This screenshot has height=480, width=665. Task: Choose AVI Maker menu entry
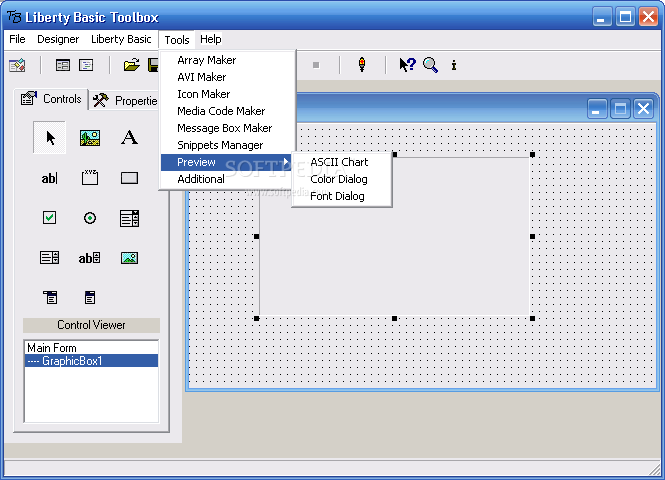click(x=228, y=77)
